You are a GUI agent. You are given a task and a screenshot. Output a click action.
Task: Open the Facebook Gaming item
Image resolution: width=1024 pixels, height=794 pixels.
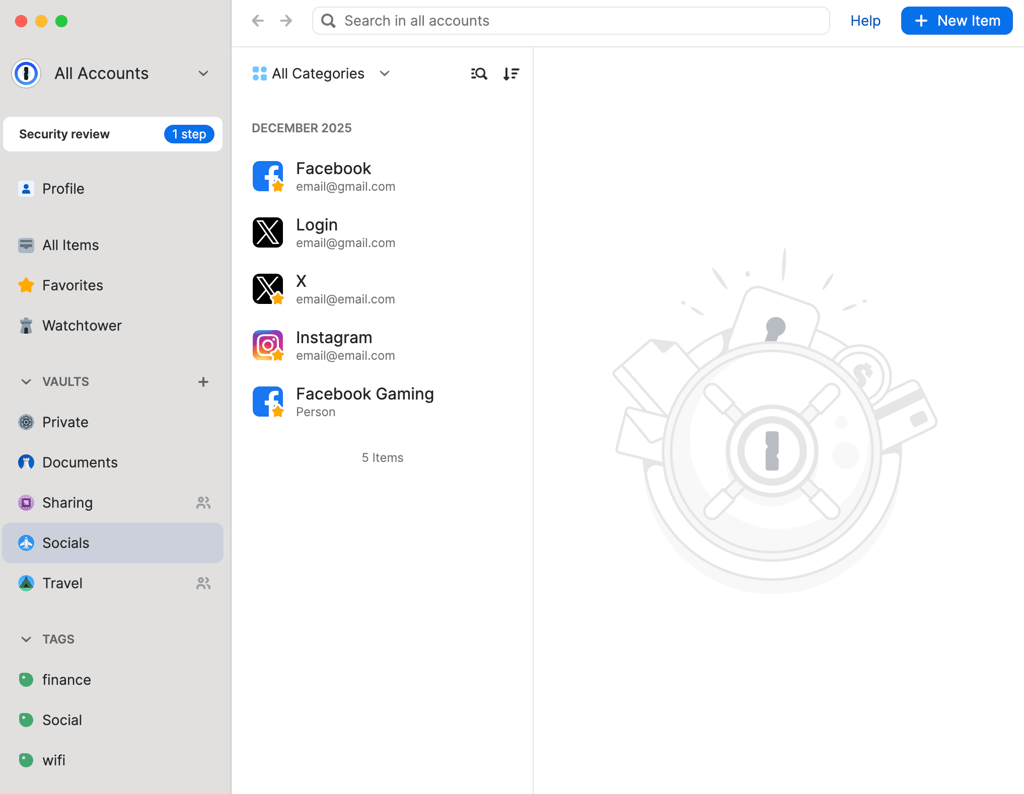click(382, 402)
